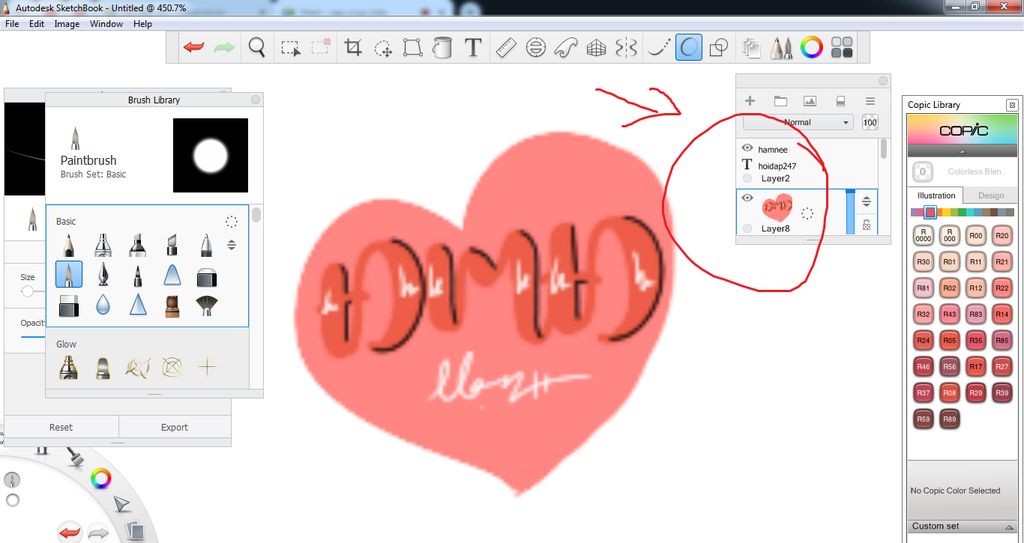Open the layer panel hamburger menu

(870, 101)
